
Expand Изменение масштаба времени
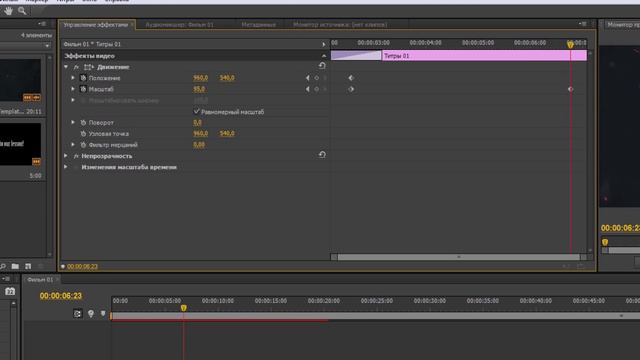coord(66,167)
